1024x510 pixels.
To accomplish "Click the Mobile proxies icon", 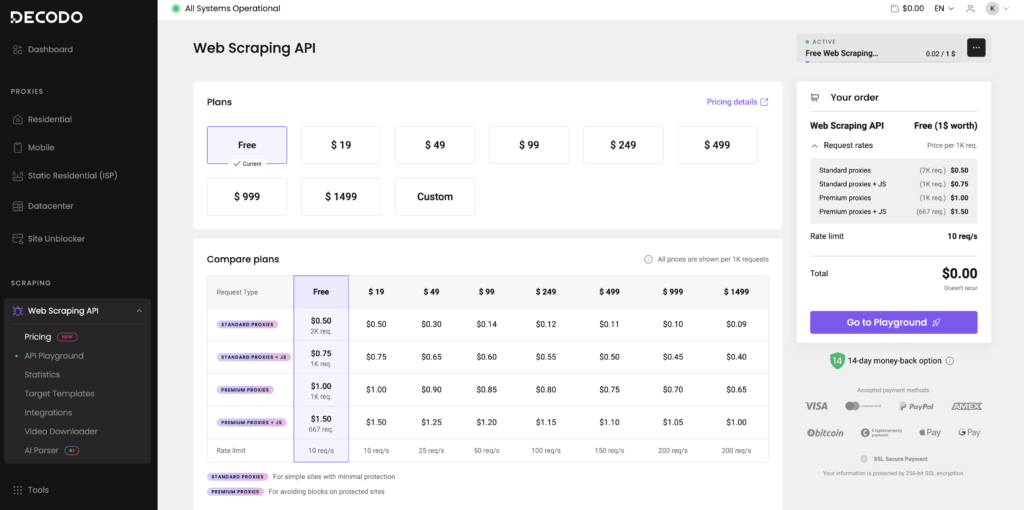I will [x=18, y=147].
